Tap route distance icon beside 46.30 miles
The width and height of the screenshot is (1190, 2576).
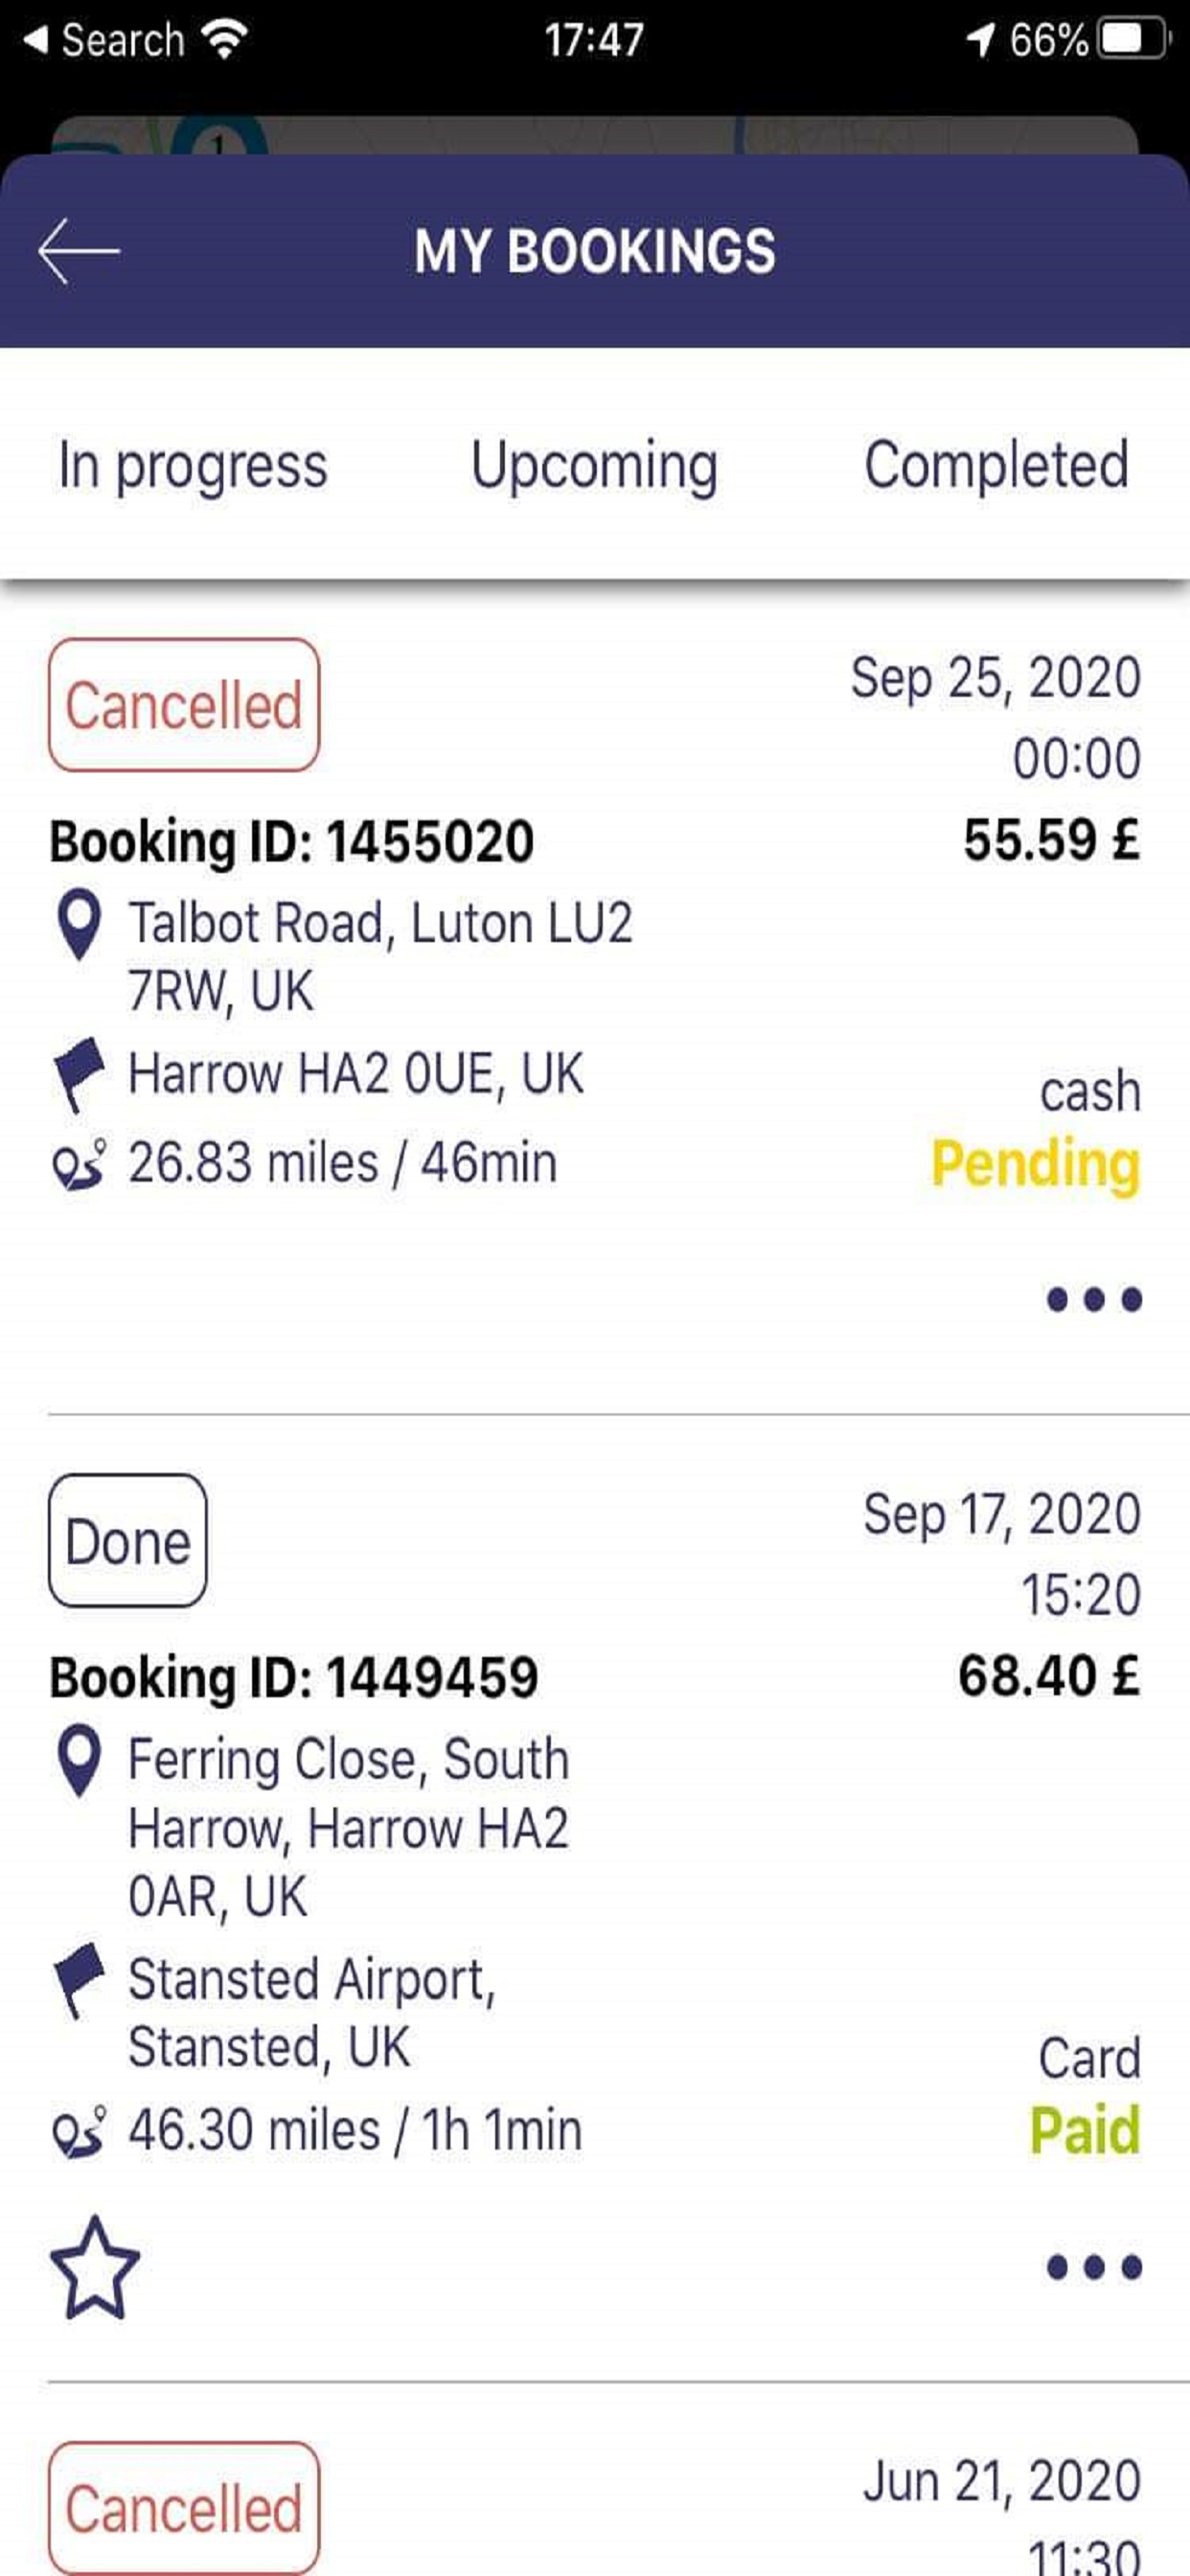79,2130
